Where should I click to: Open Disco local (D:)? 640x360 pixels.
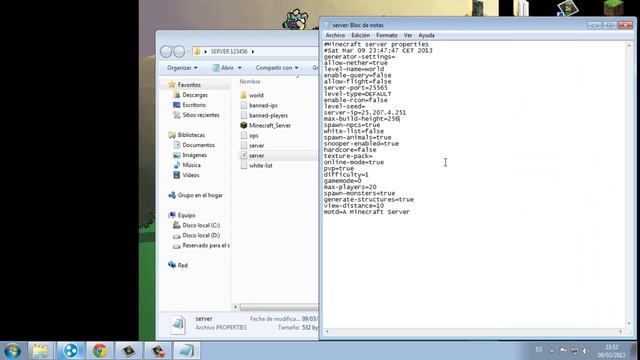click(x=201, y=235)
